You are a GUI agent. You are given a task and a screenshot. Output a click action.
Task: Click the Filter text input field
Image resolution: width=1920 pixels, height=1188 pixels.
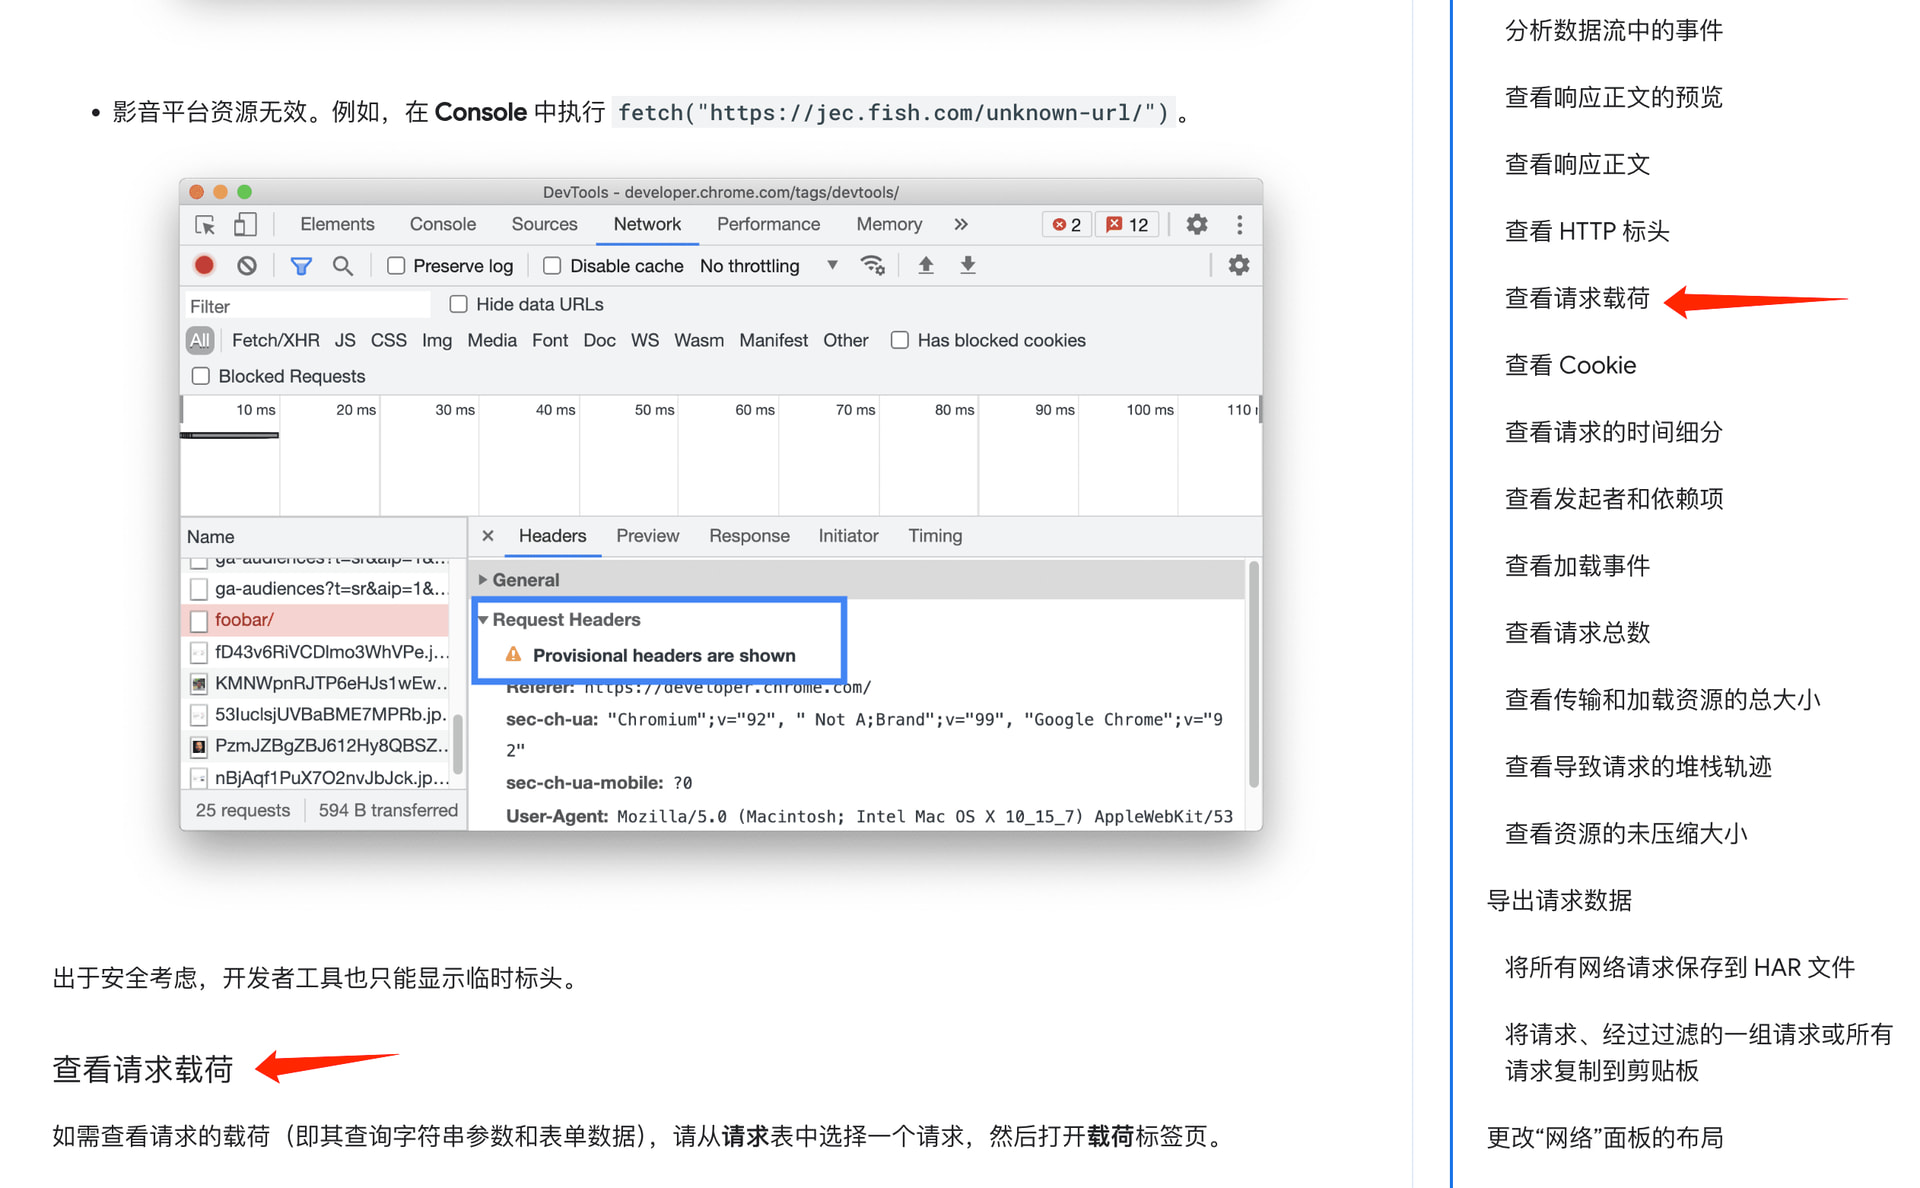[x=307, y=306]
